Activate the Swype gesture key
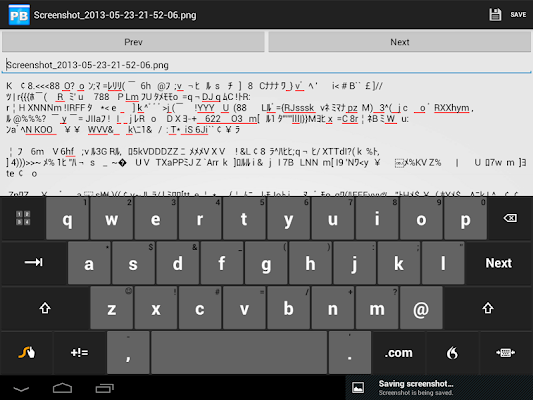 [27, 352]
